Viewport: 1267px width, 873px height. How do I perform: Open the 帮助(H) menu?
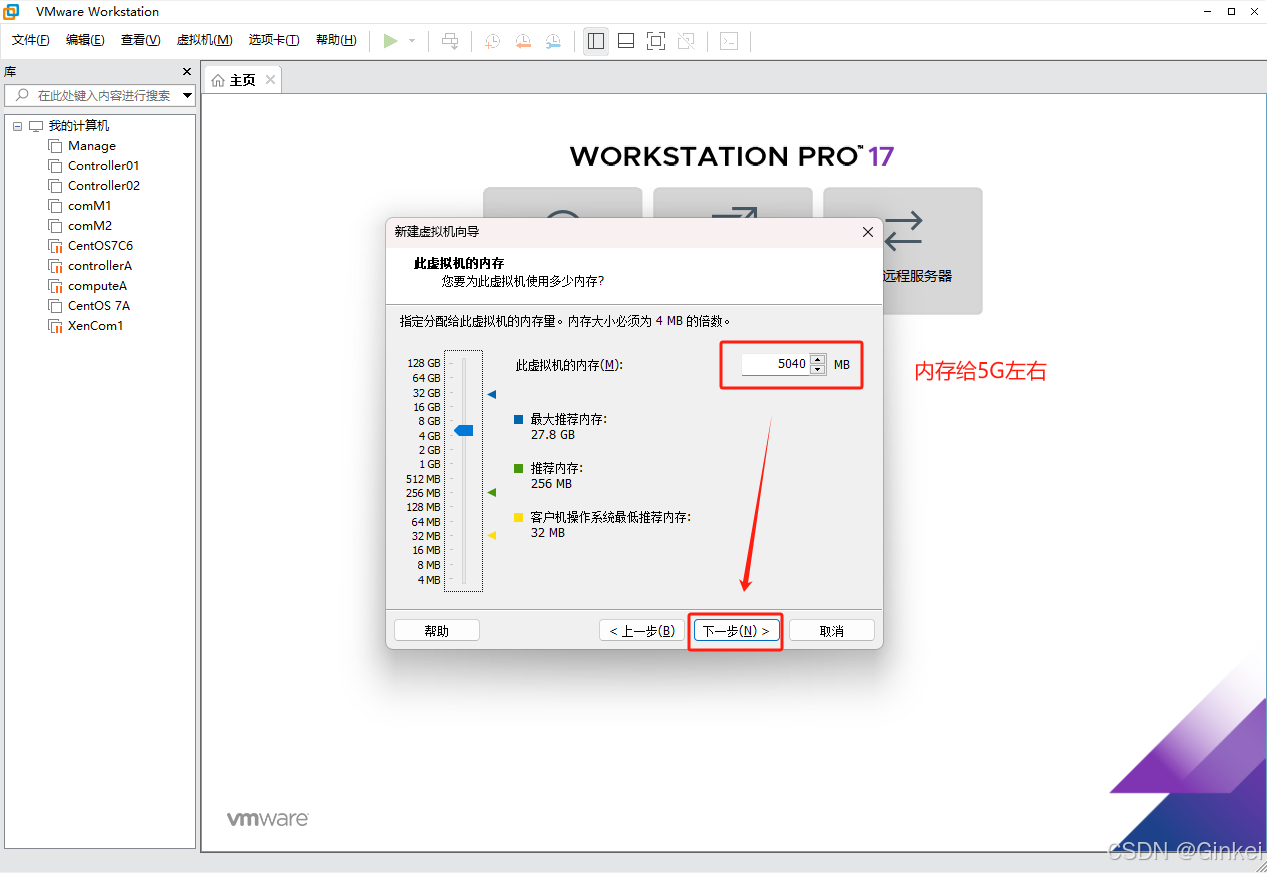pos(336,40)
